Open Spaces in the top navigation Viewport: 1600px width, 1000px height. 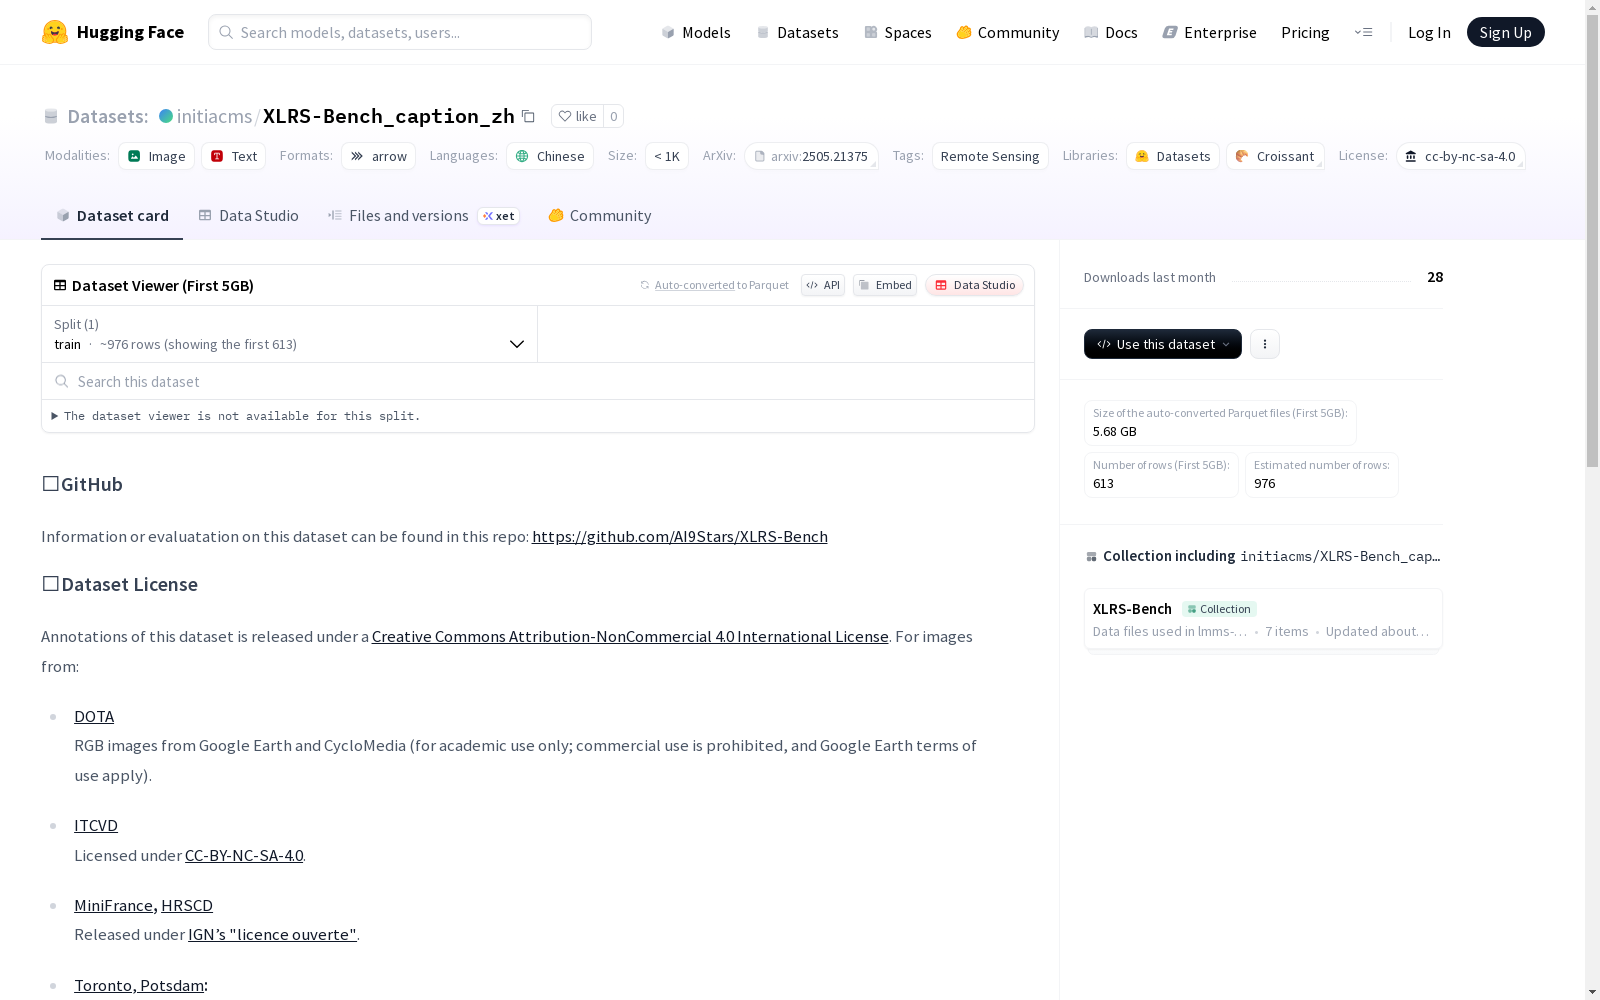coord(898,32)
